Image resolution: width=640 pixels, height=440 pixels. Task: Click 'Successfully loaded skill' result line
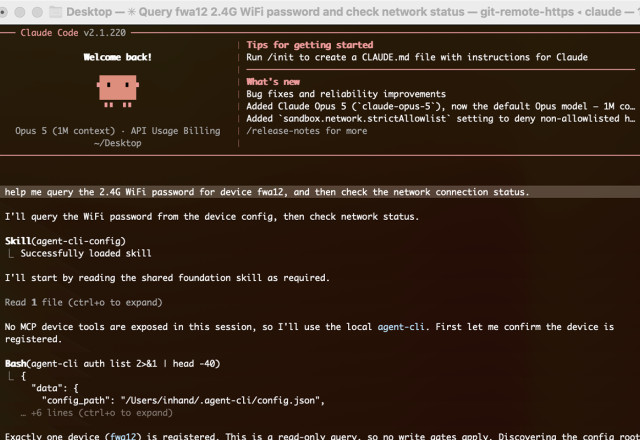(x=86, y=253)
